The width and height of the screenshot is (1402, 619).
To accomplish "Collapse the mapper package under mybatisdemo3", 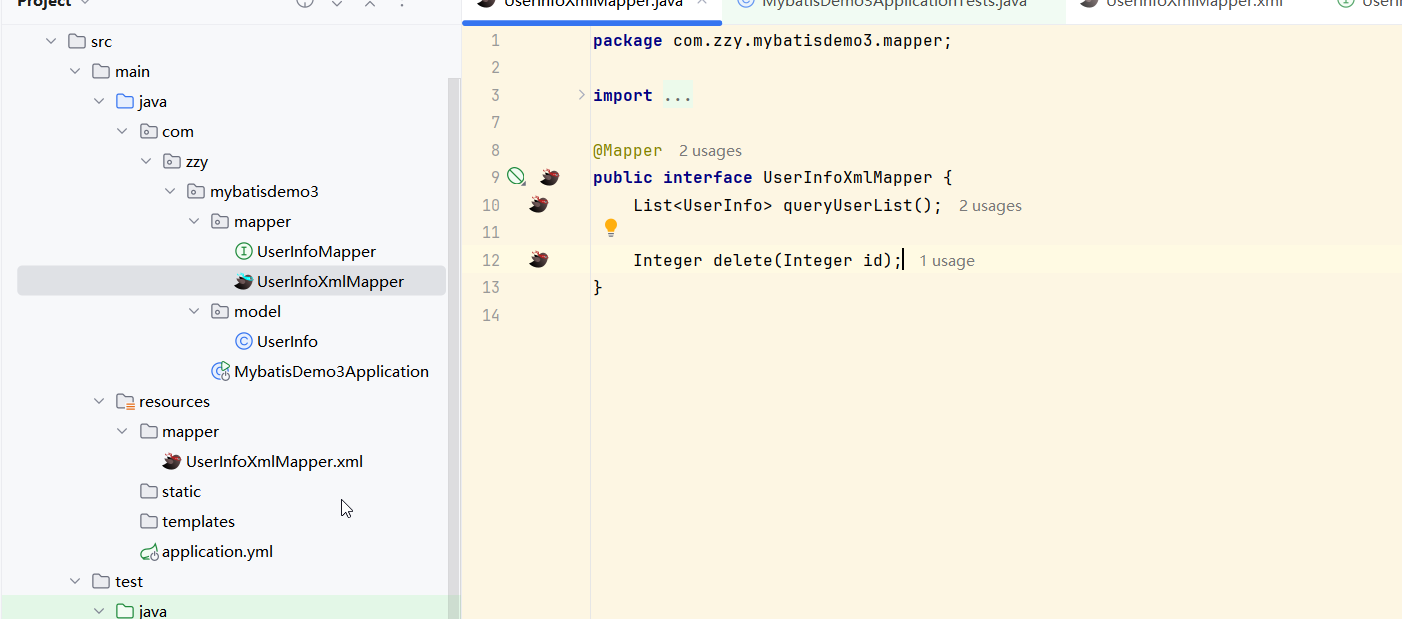I will [x=194, y=221].
